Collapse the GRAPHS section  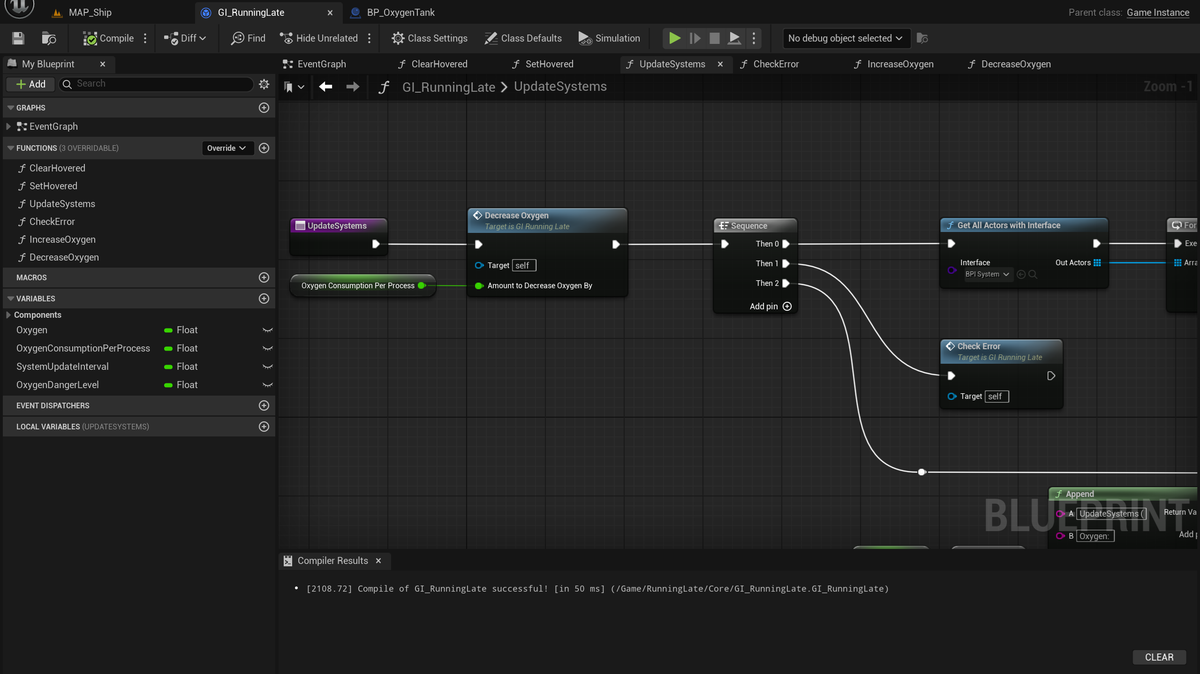[11, 107]
